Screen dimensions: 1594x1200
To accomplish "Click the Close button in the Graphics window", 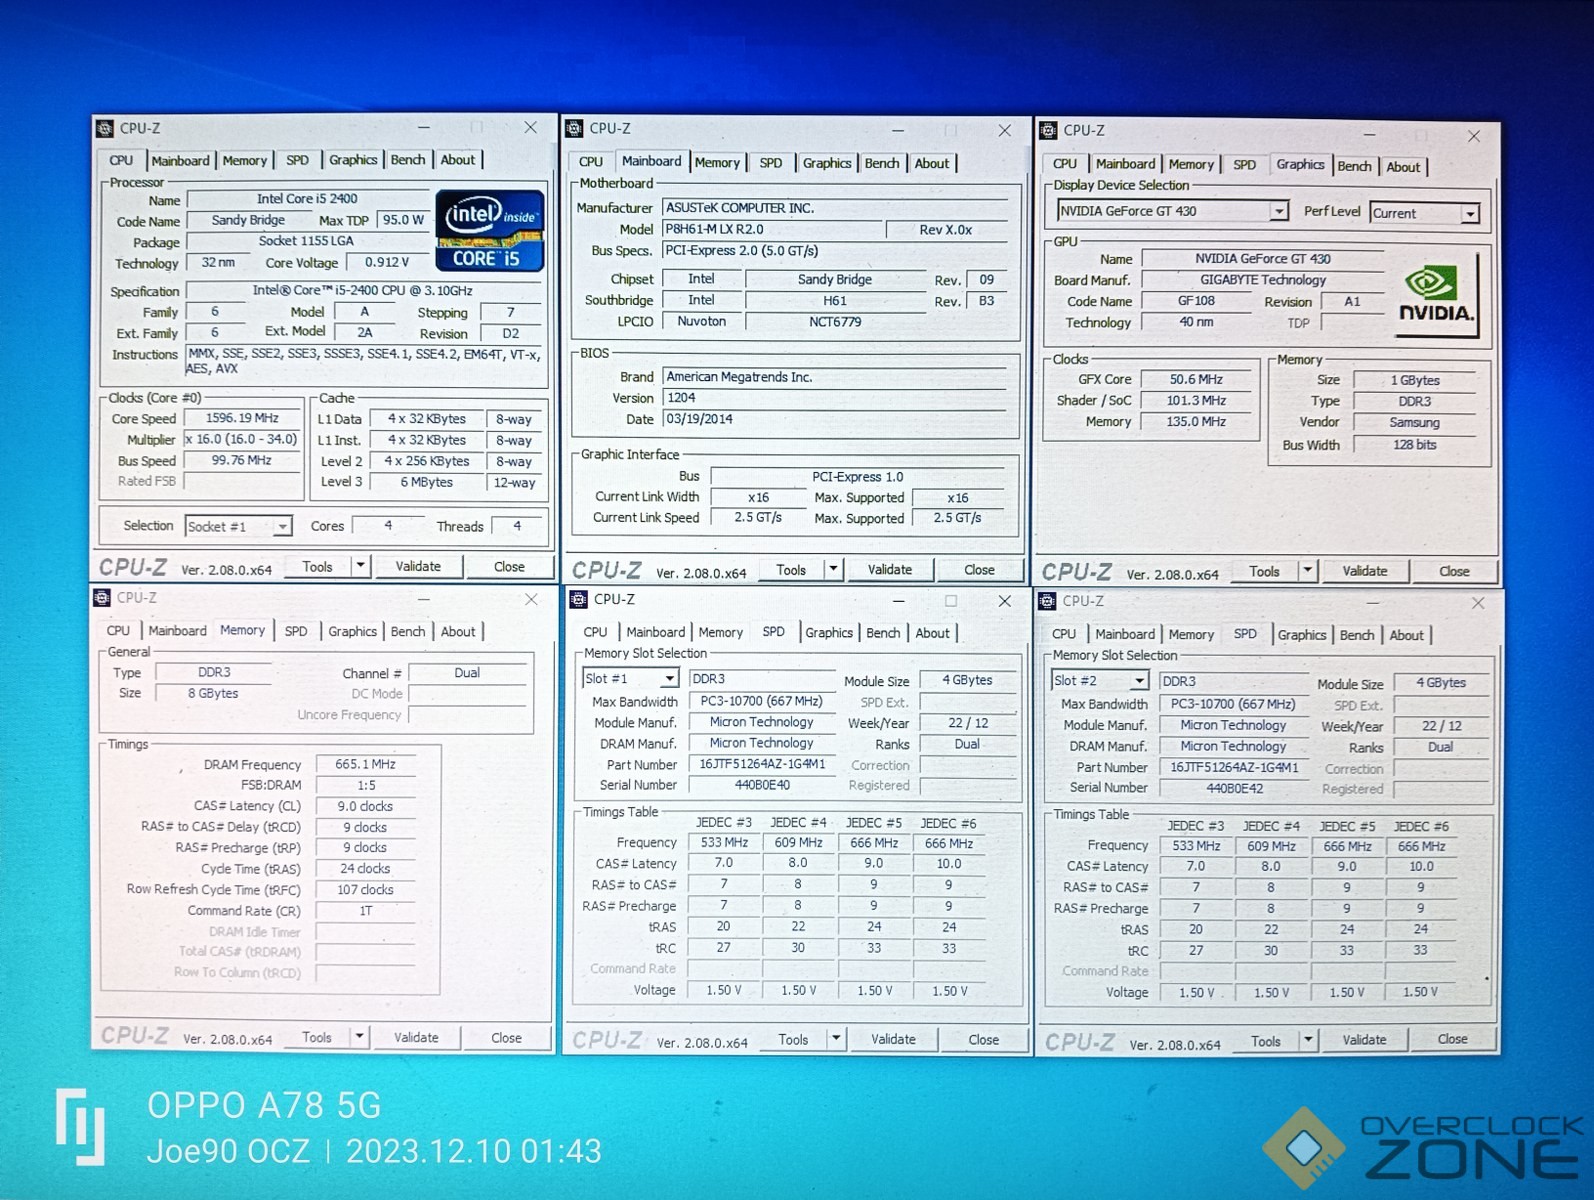I will click(x=1454, y=571).
